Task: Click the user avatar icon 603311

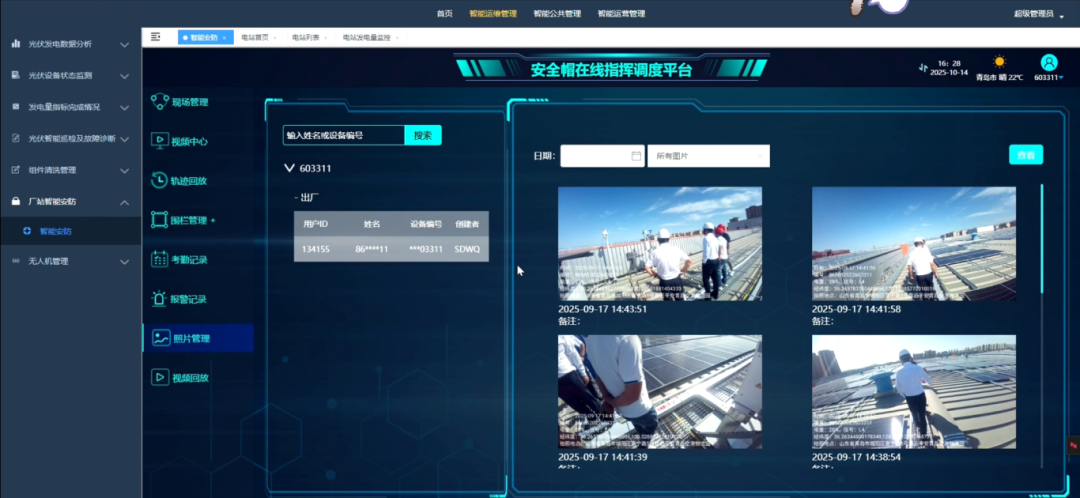Action: coord(1048,62)
